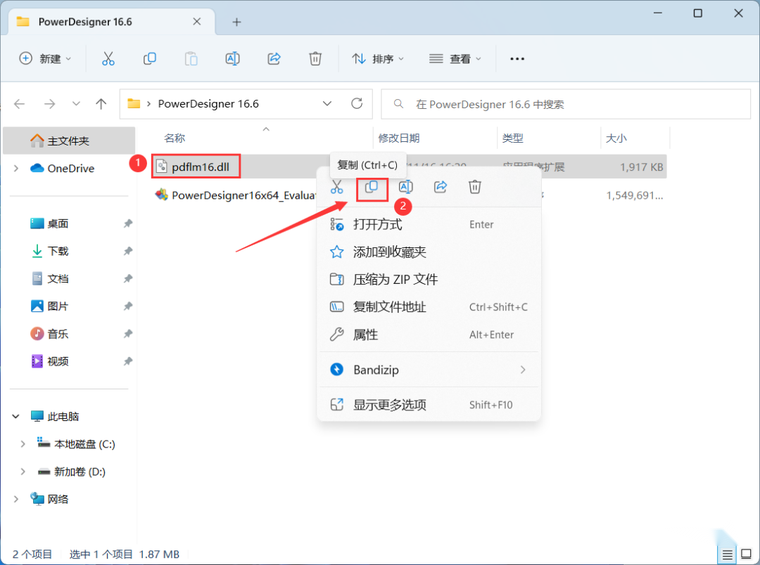The width and height of the screenshot is (760, 565).
Task: Click Cut icon in context menu
Action: pyautogui.click(x=336, y=187)
